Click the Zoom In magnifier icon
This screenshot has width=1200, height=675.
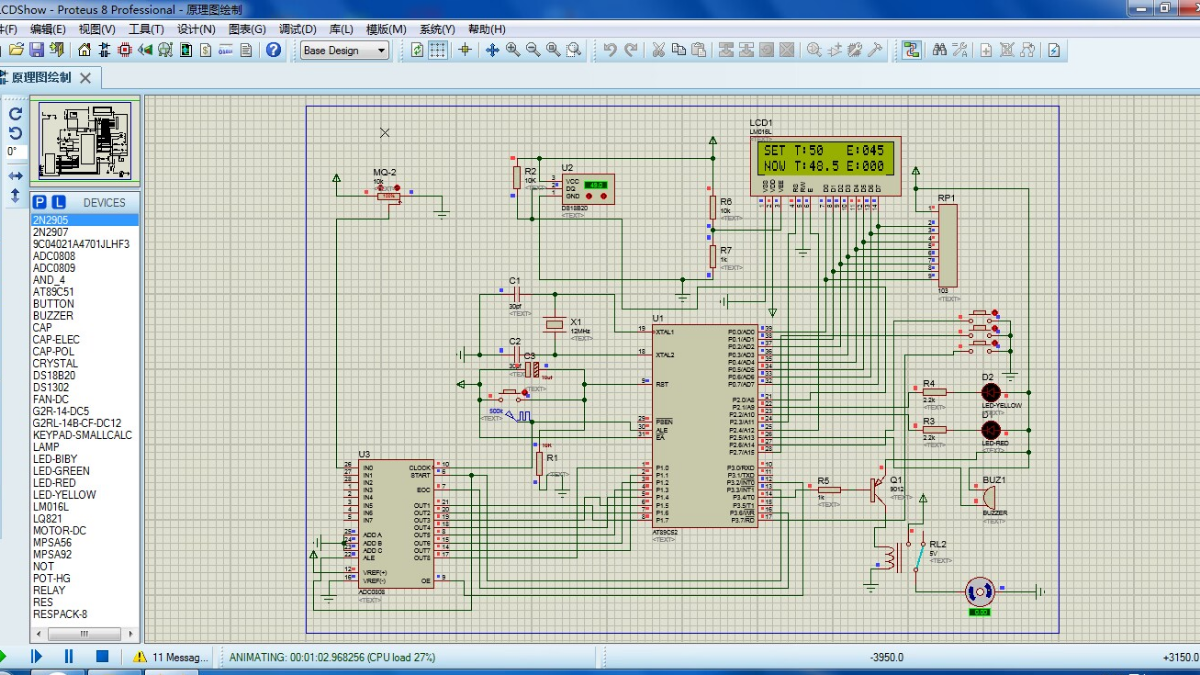click(513, 50)
